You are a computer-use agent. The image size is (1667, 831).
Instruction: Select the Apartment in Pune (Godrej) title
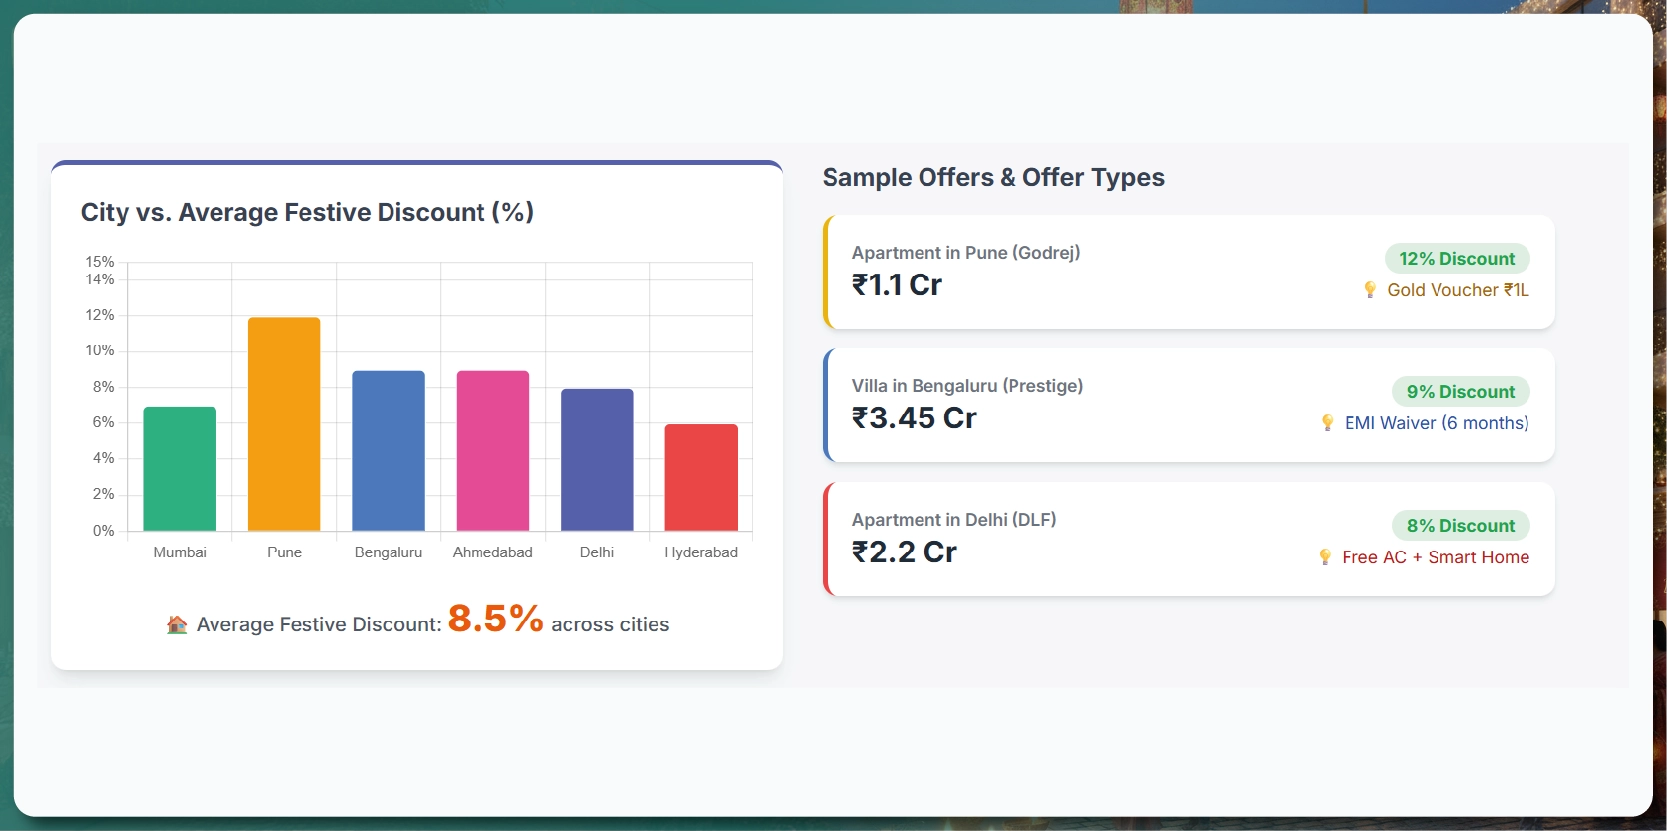(966, 253)
